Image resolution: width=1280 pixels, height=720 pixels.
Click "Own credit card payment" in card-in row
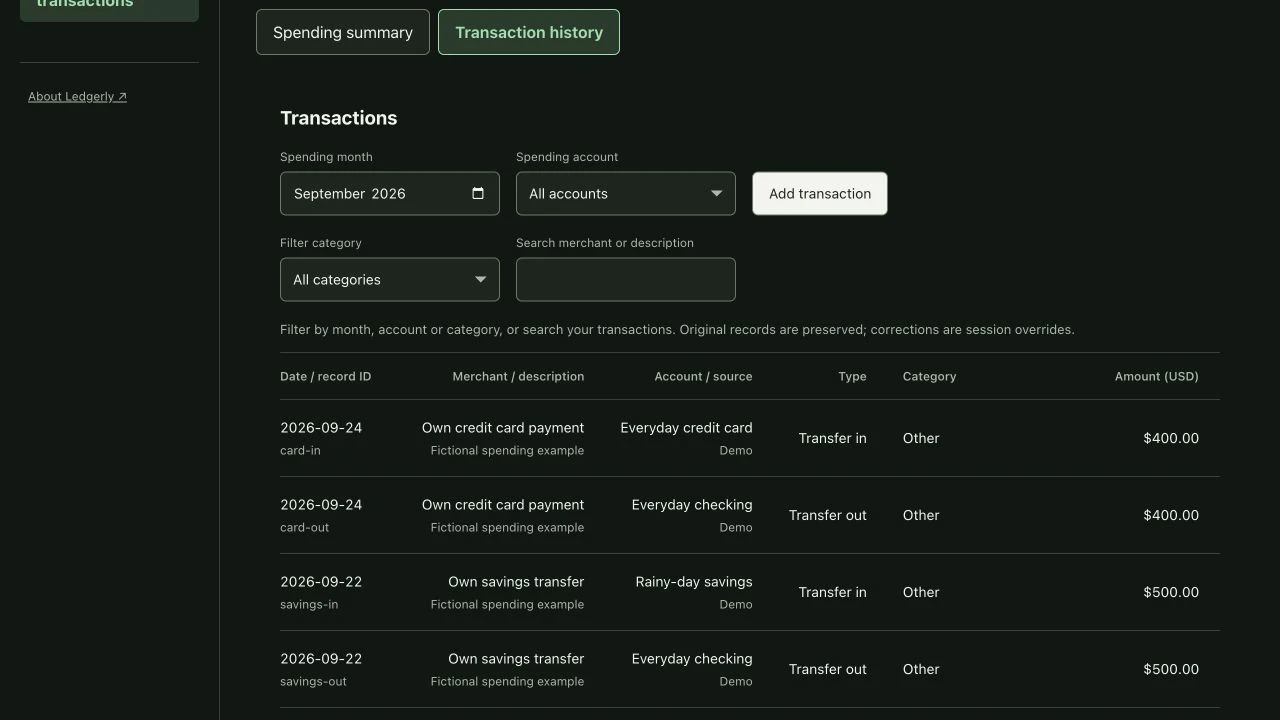tap(503, 428)
